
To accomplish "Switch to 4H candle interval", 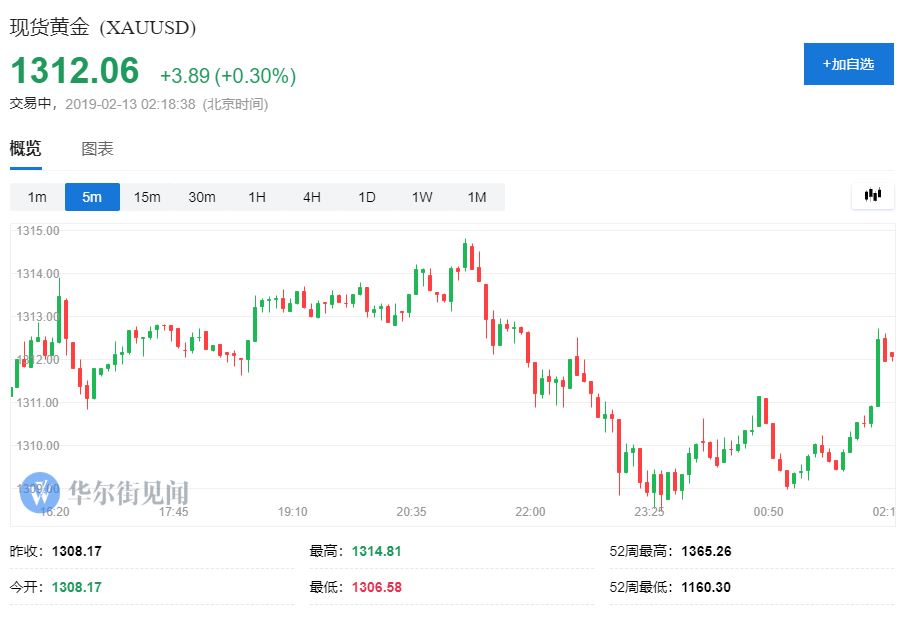I will 312,197.
